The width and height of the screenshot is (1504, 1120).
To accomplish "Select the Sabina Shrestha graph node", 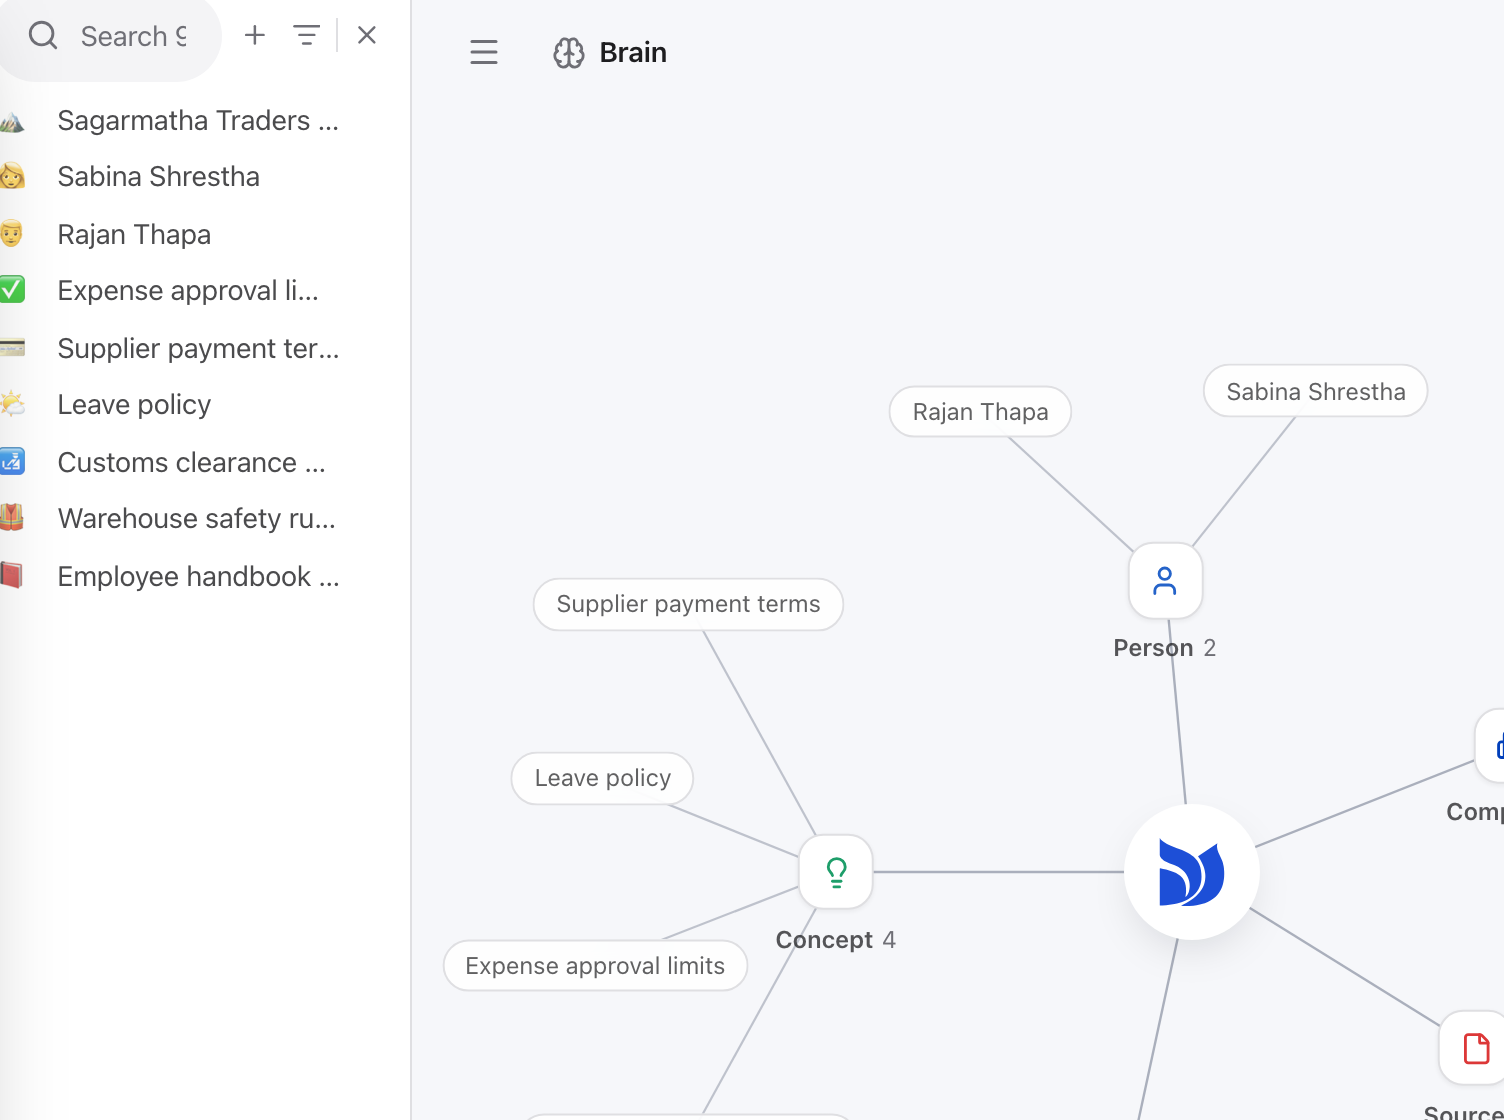I will [1316, 391].
